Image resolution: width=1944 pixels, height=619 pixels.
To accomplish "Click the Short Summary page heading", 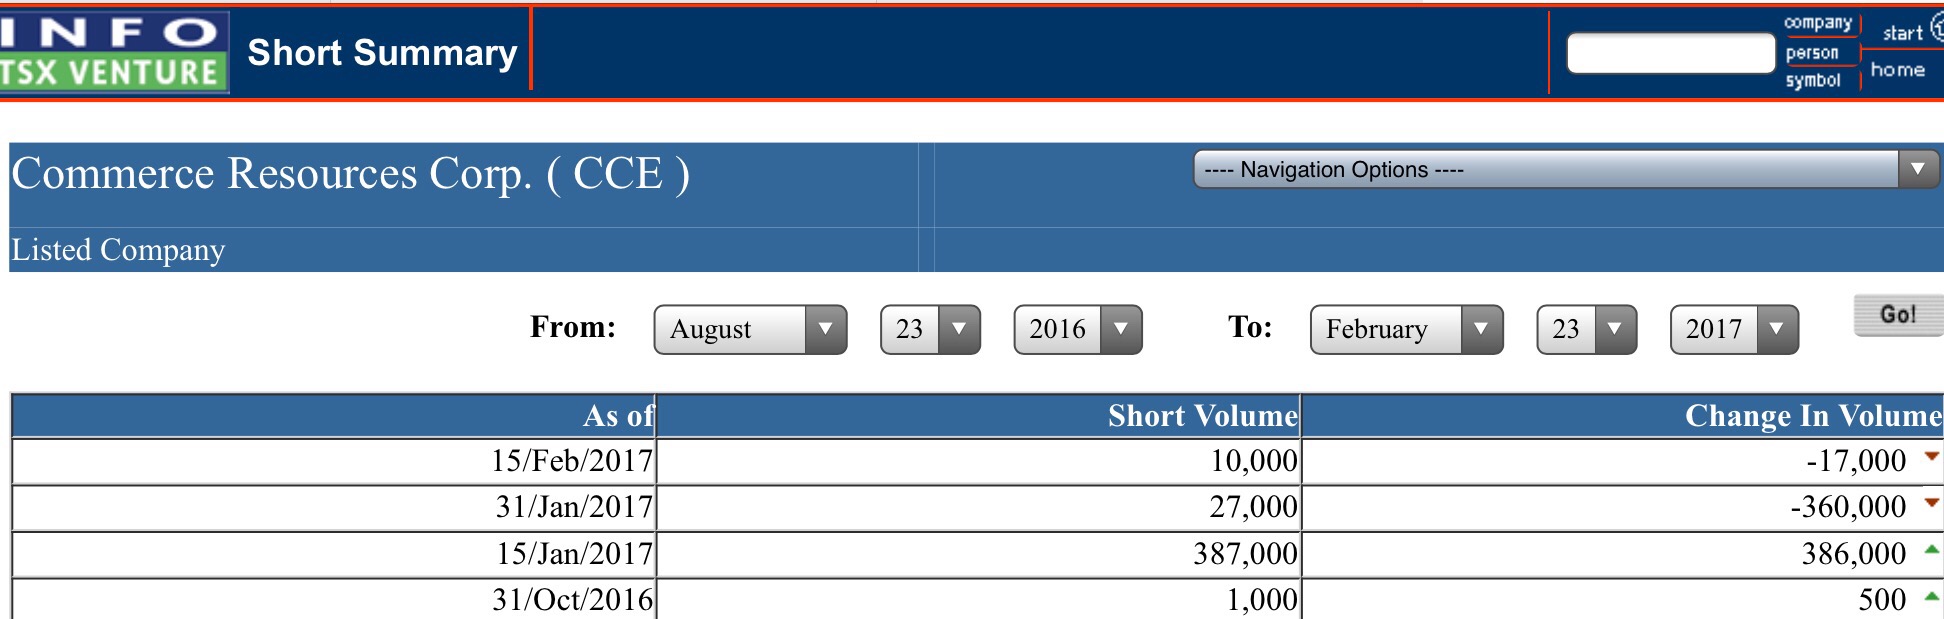I will (382, 52).
